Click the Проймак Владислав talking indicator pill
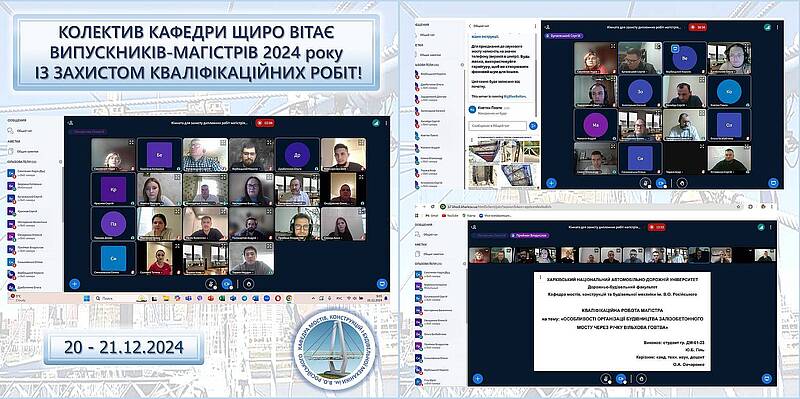The height and width of the screenshot is (399, 800). 530,235
